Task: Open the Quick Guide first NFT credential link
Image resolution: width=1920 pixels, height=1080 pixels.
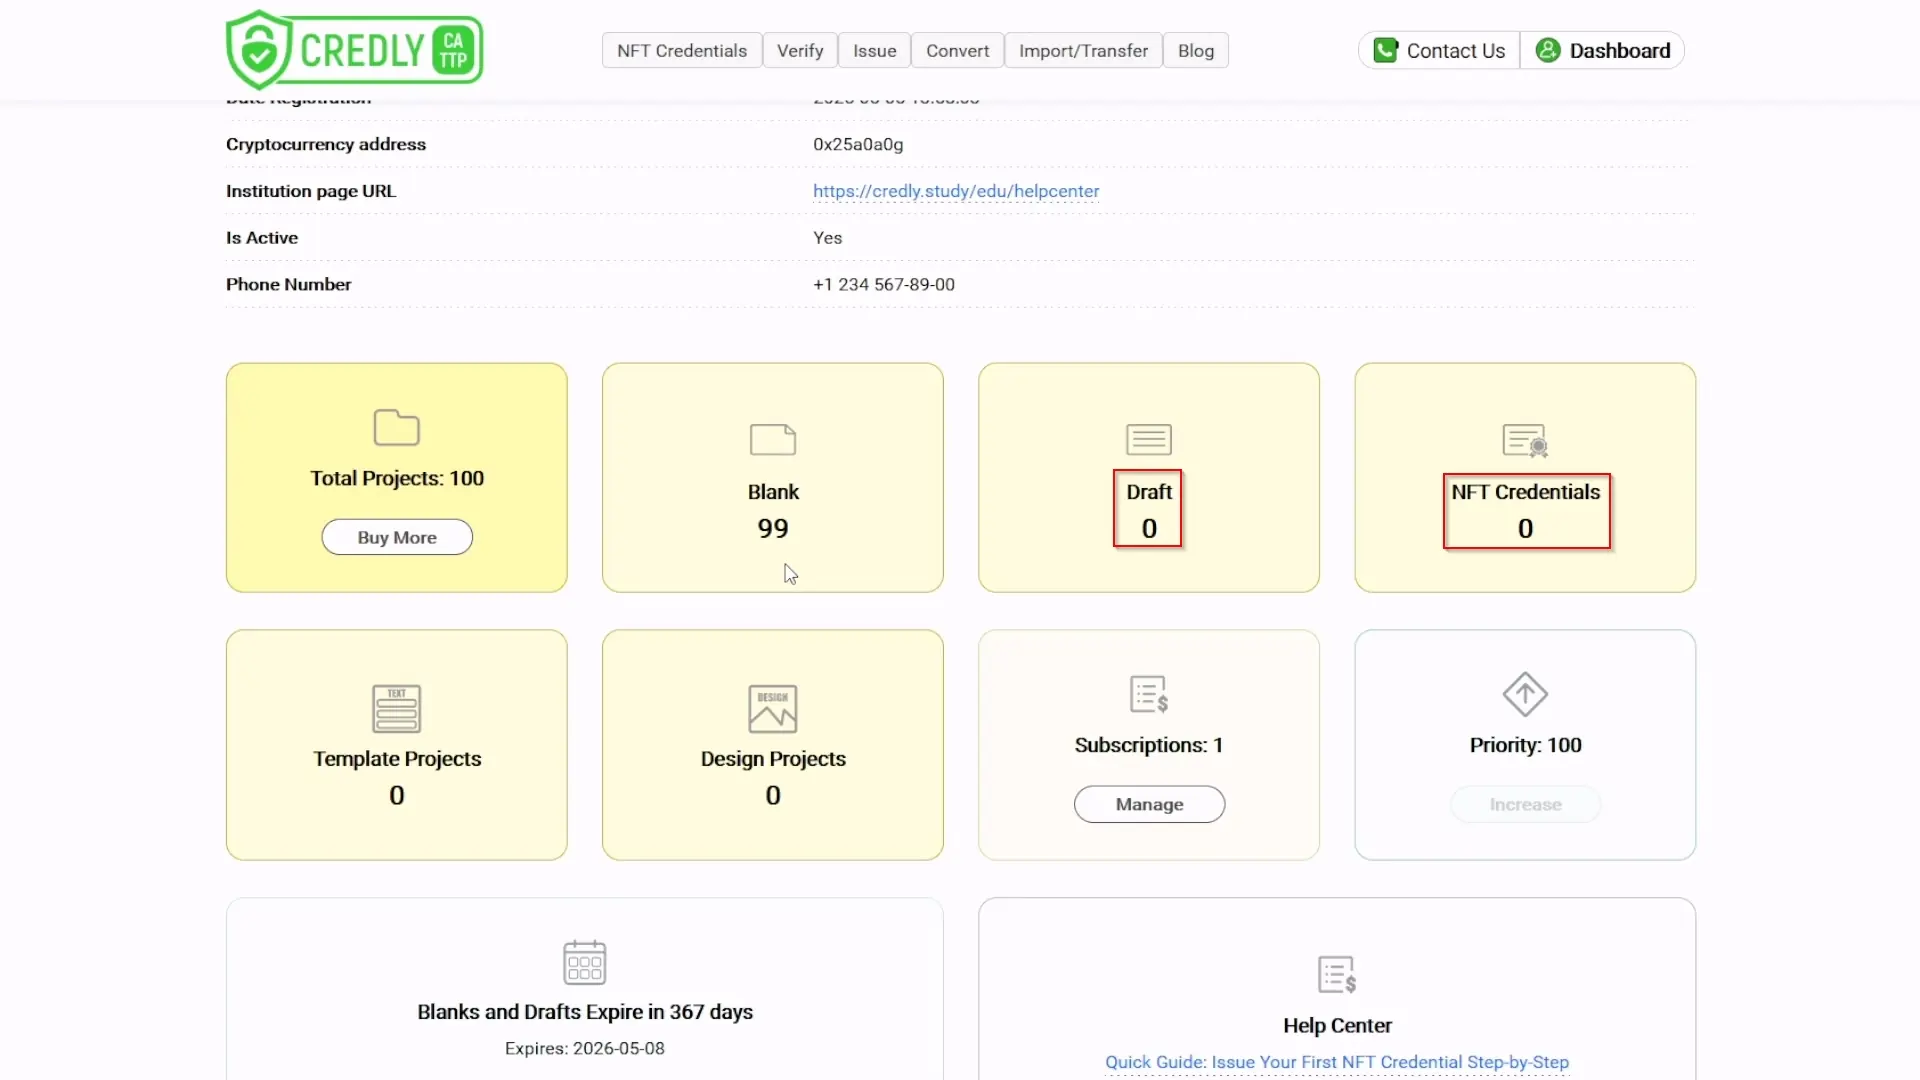Action: [x=1337, y=1062]
